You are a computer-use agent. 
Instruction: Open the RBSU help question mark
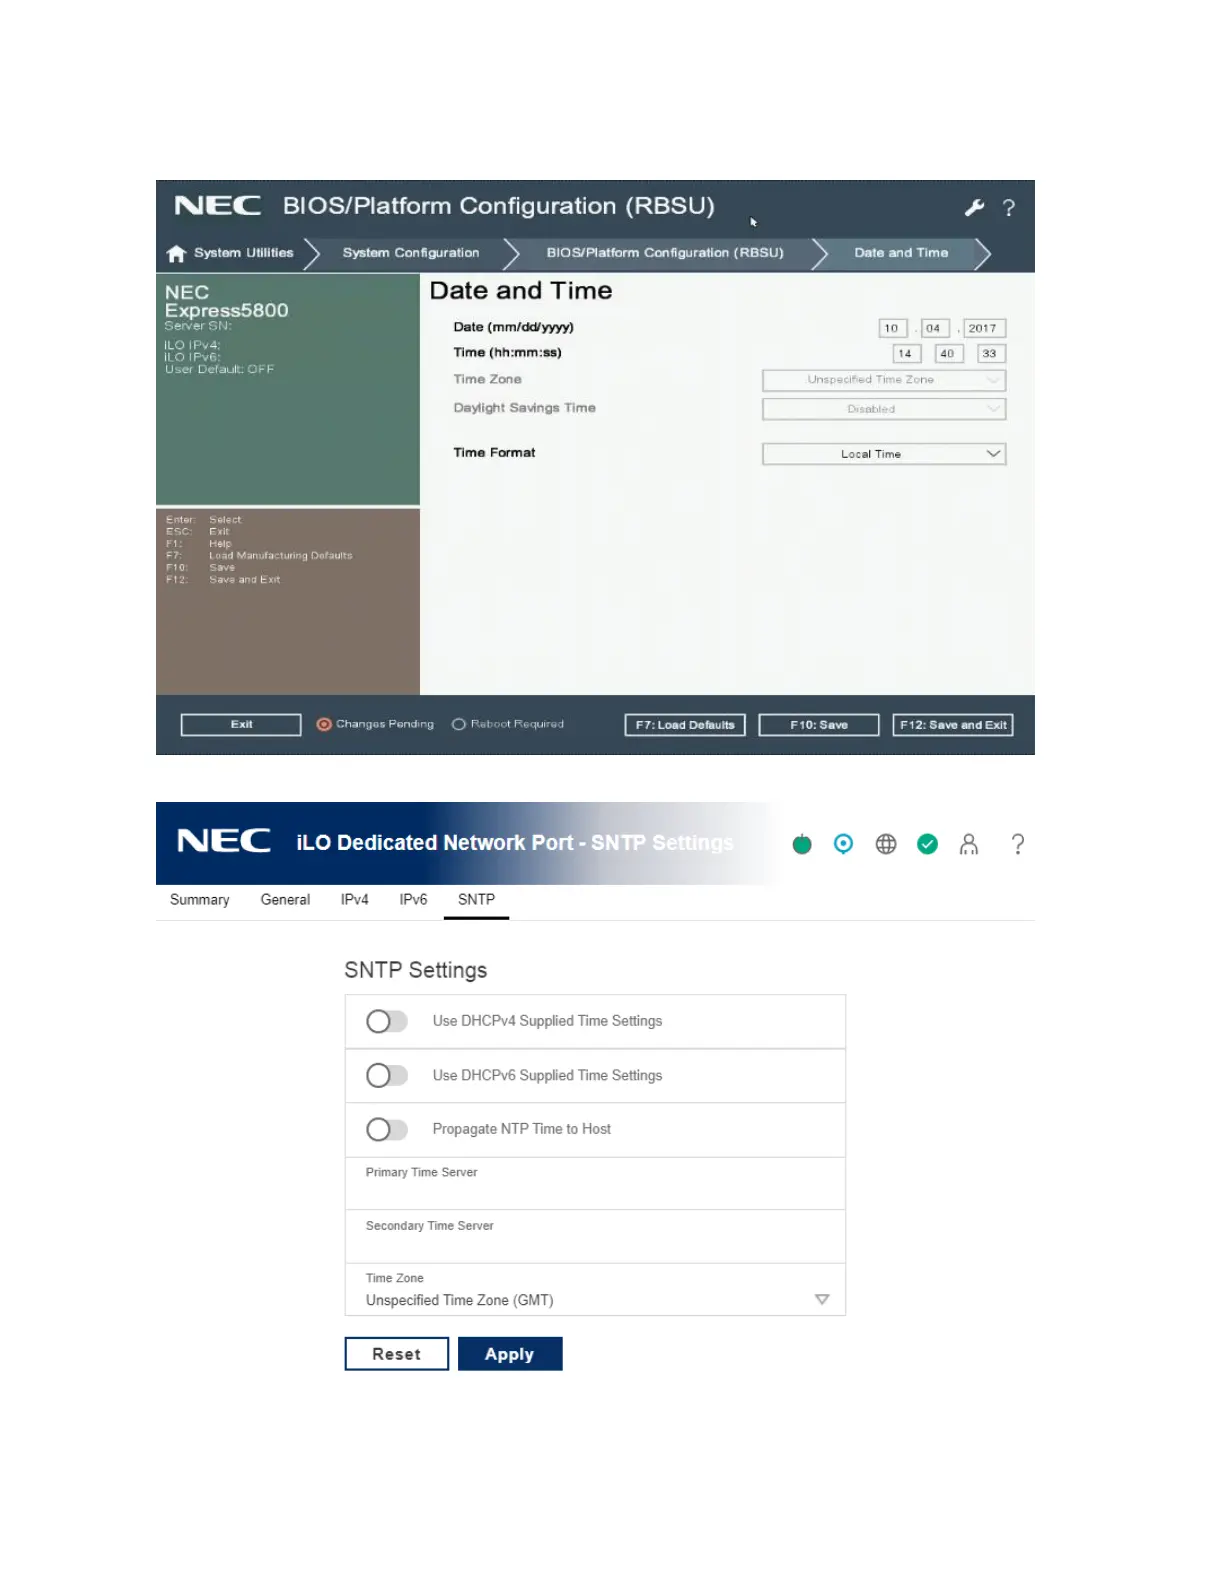(x=1009, y=207)
